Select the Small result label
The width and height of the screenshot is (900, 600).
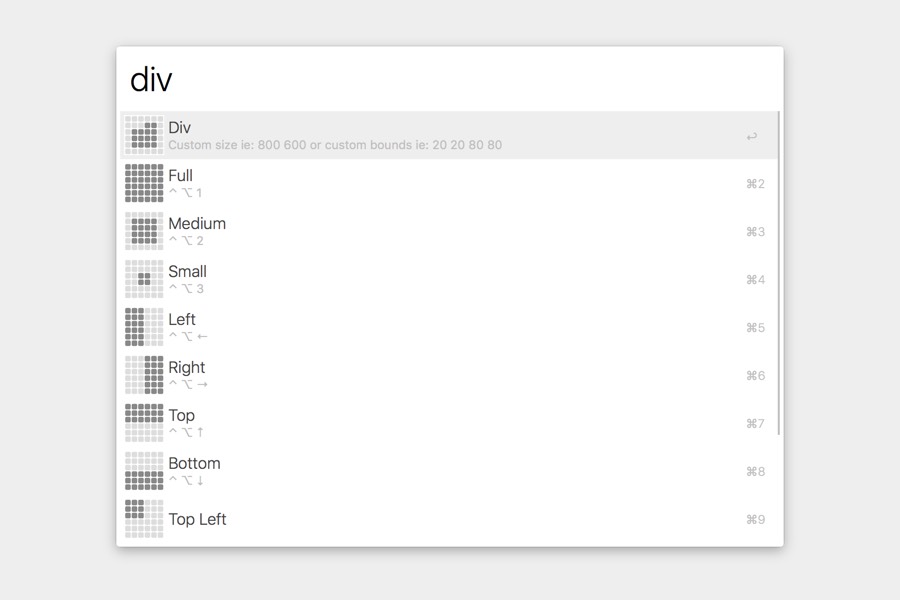pos(188,272)
